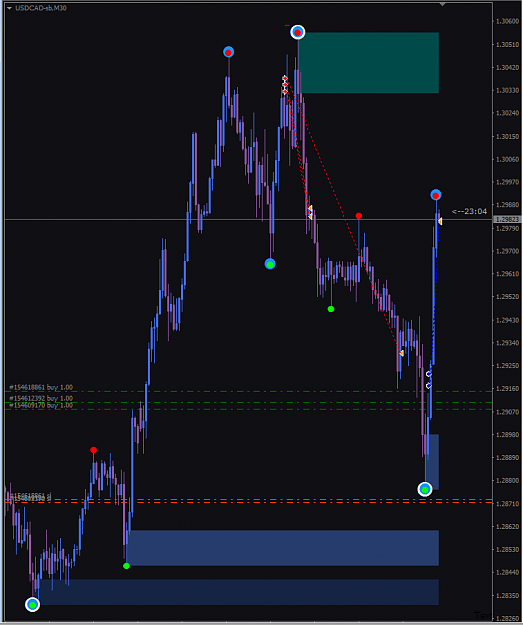Screen dimensions: 523x625
Task: Click the white-ringed green marker under the small blue box
Action: pyautogui.click(x=425, y=489)
